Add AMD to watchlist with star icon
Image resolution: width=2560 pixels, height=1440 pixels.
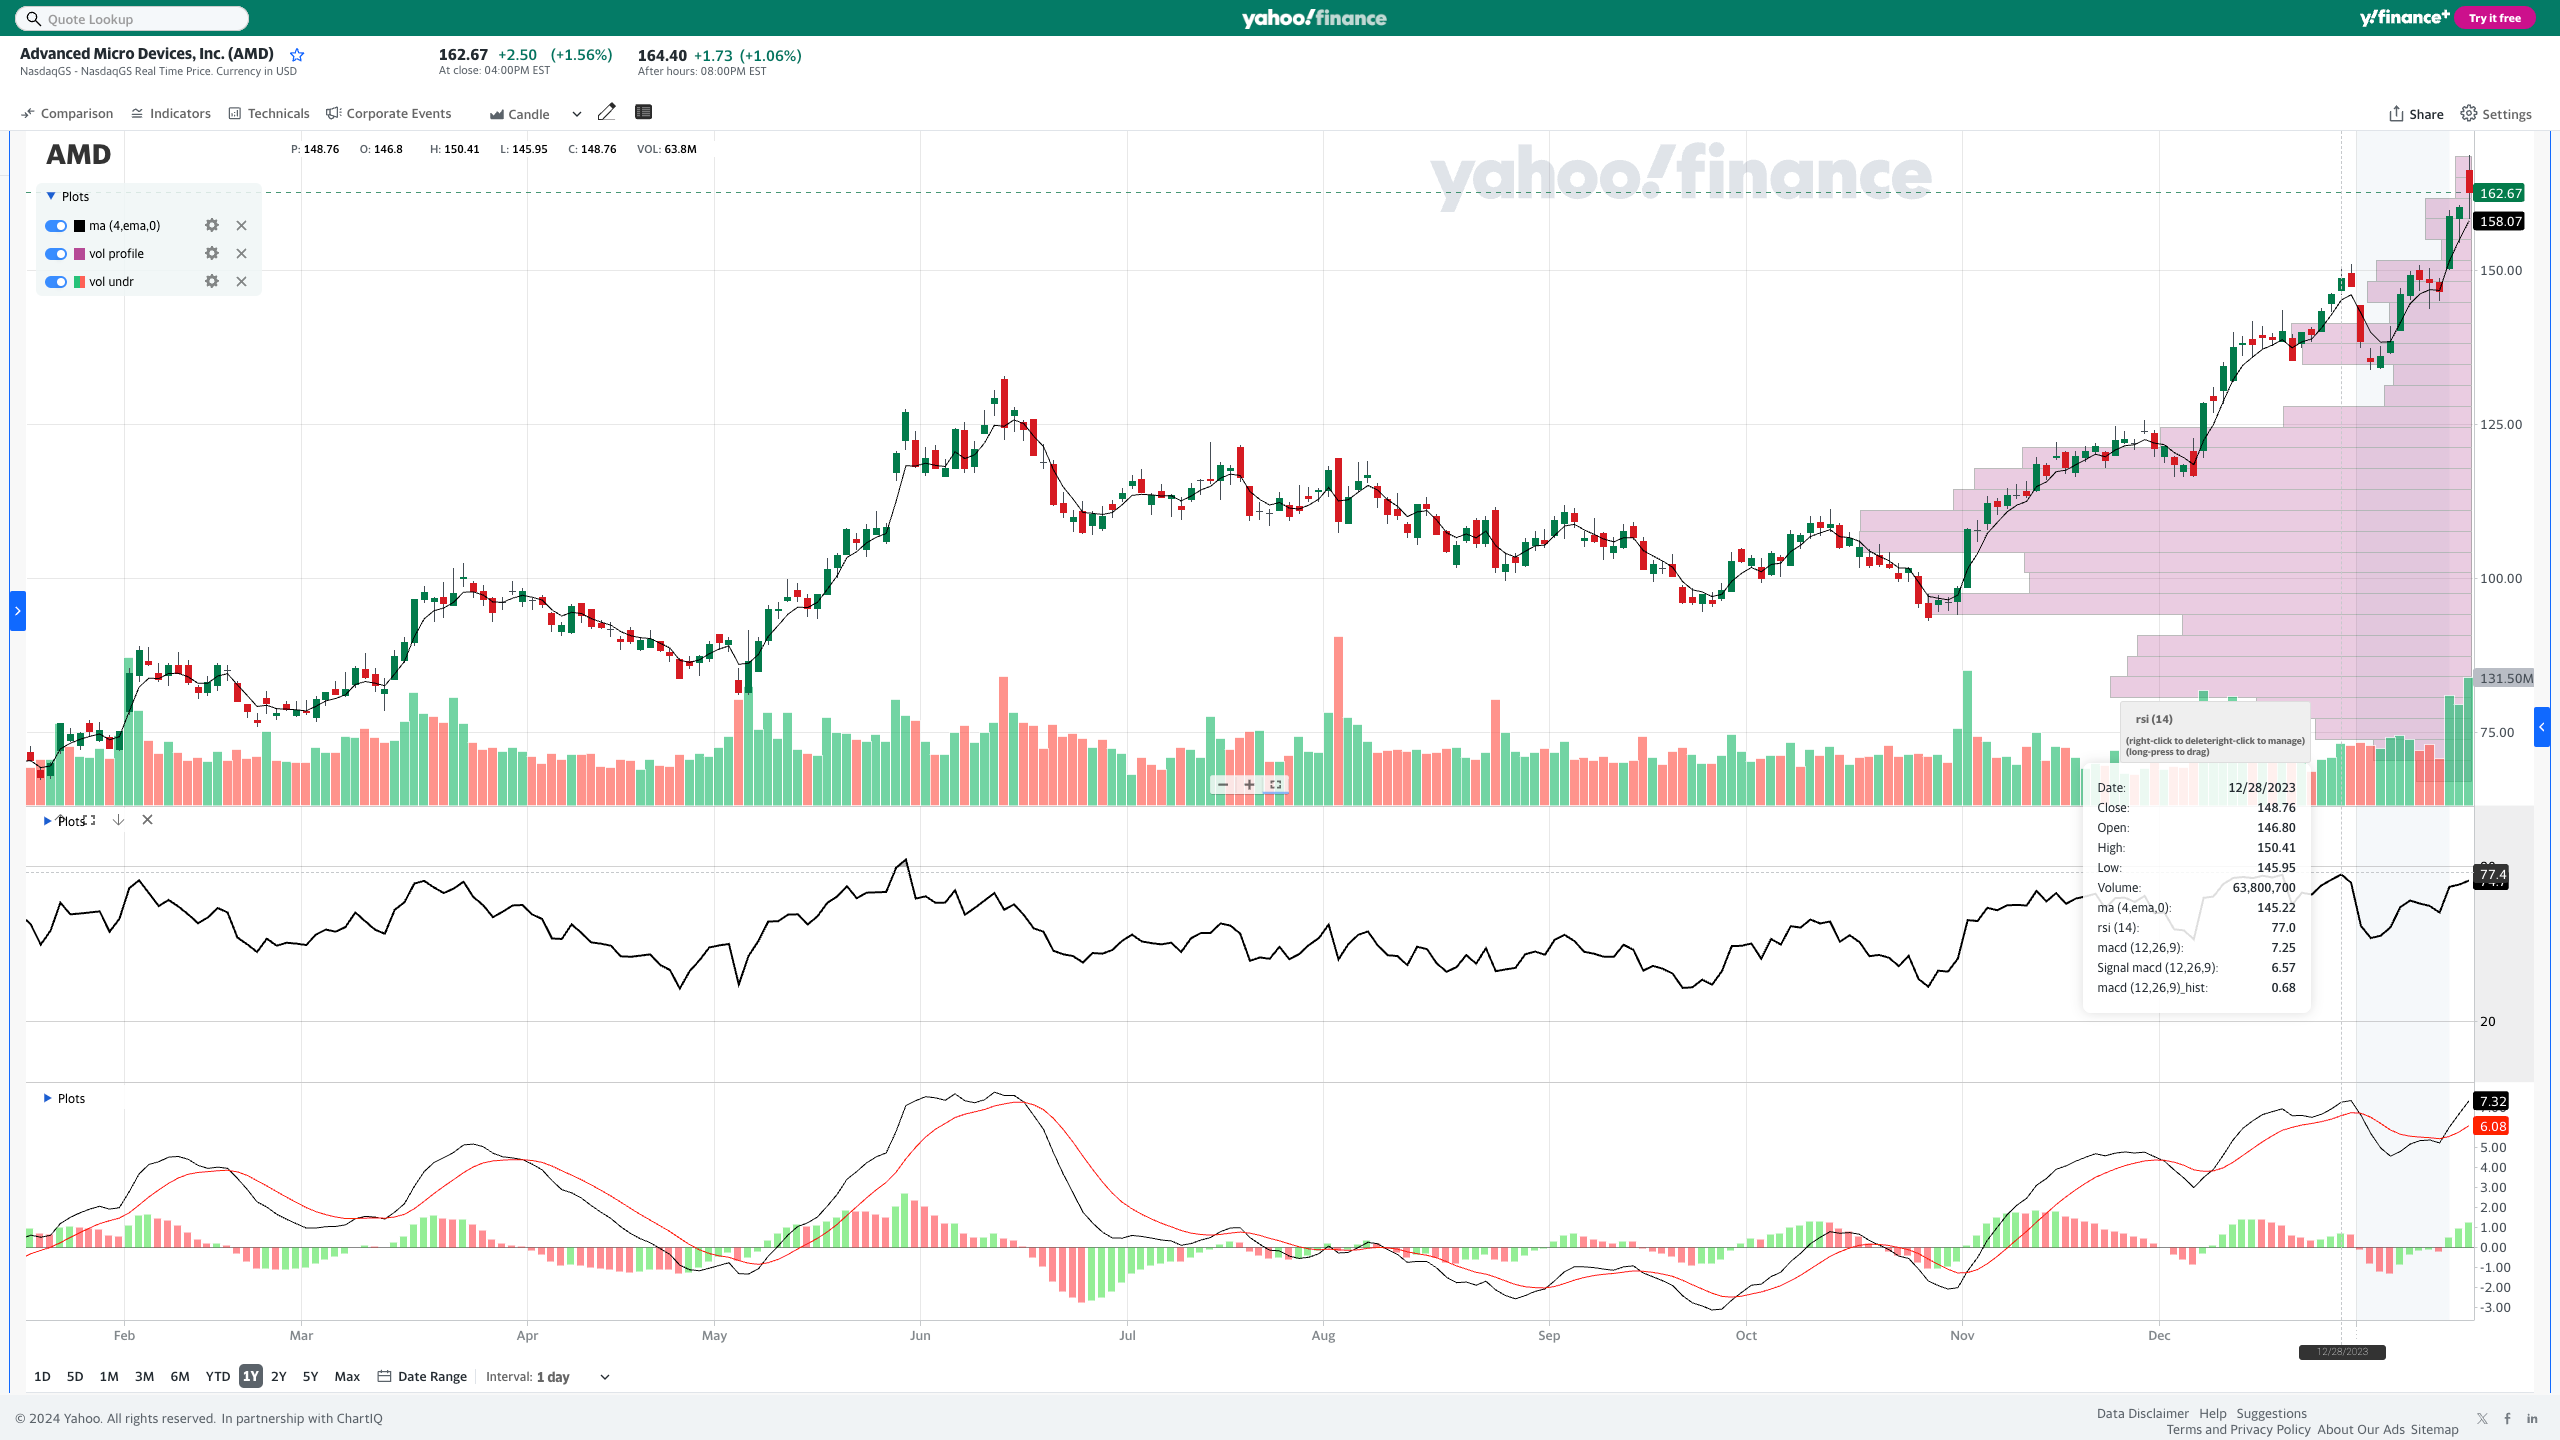click(x=297, y=55)
